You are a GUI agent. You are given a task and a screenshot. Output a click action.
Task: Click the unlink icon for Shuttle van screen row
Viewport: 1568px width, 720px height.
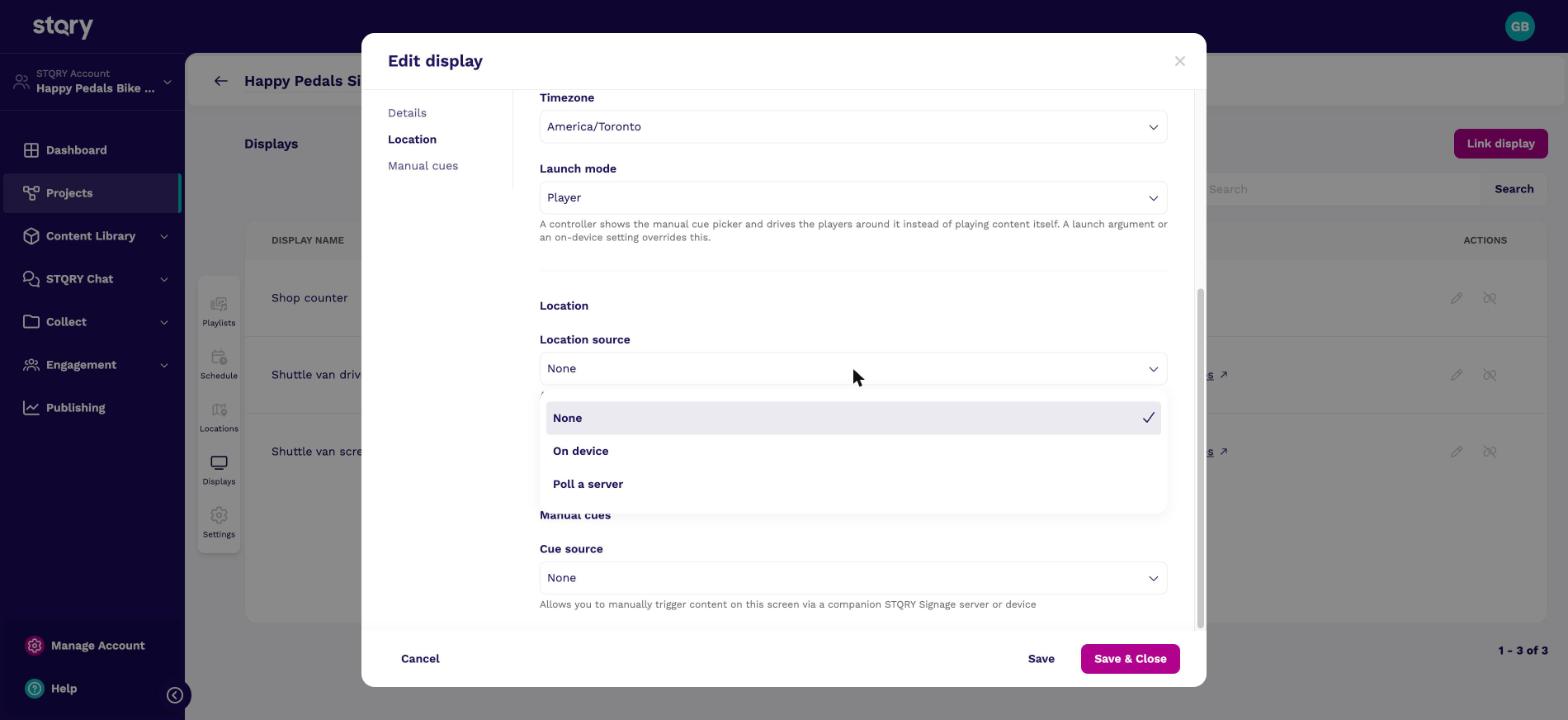[x=1490, y=452]
